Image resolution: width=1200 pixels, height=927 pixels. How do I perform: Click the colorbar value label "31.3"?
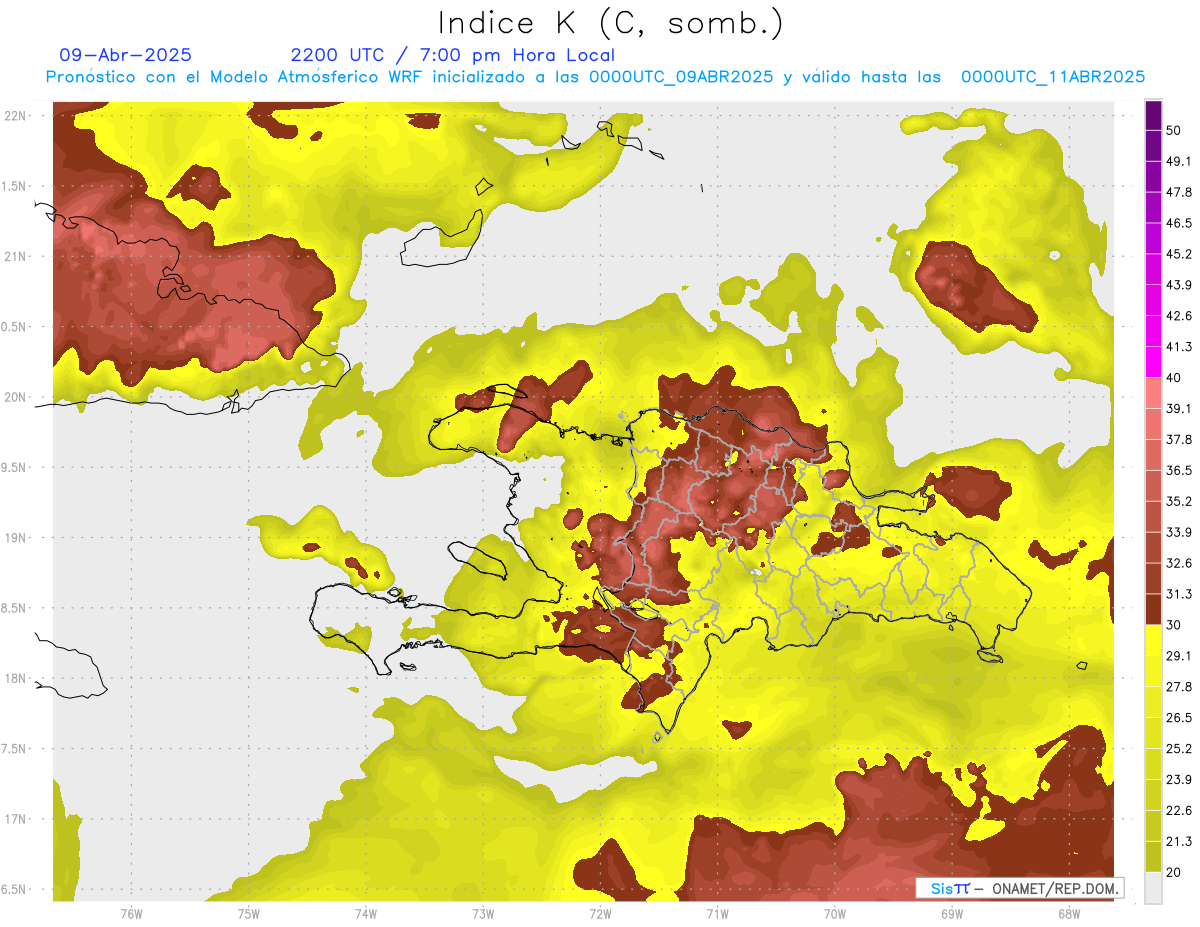click(x=1179, y=594)
